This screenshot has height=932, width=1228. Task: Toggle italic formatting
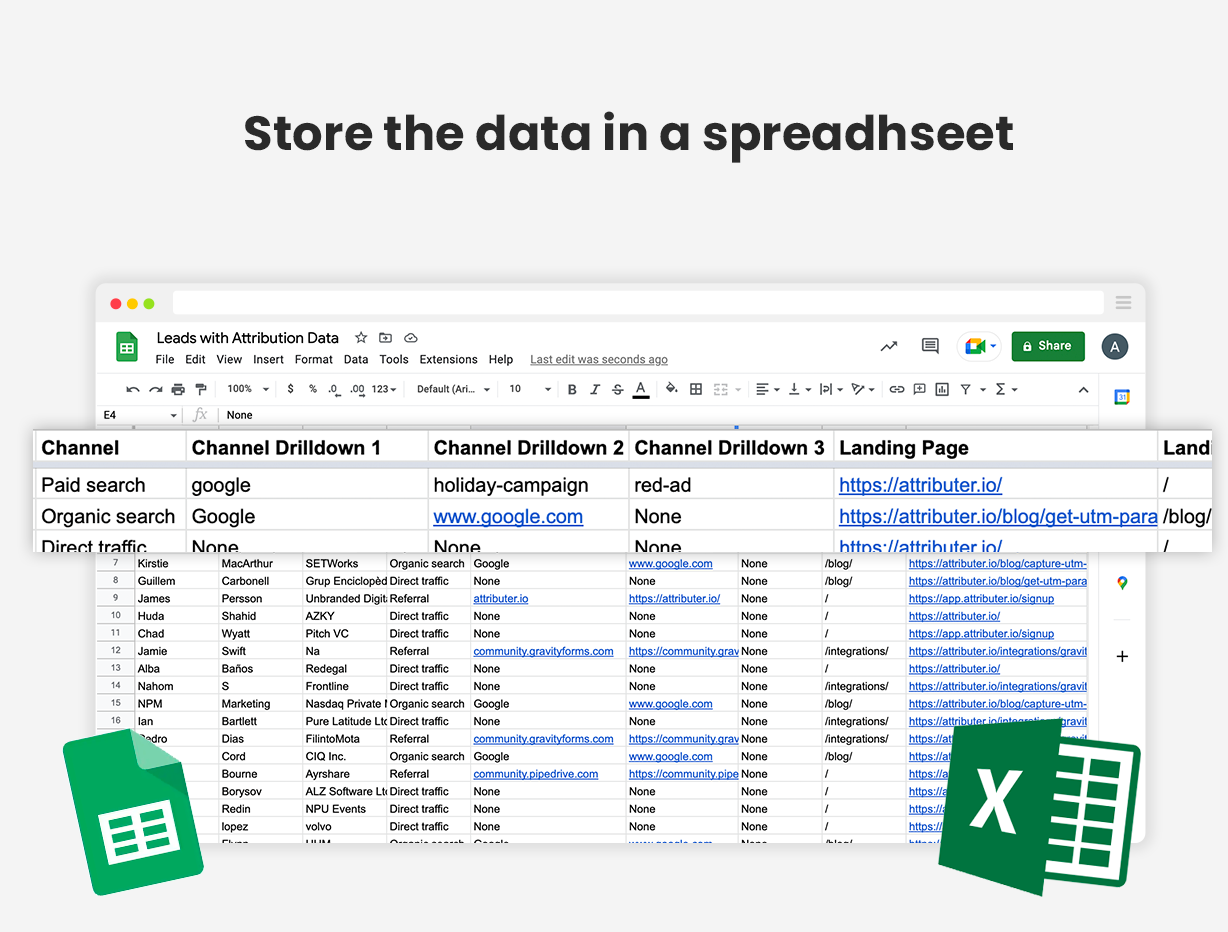595,389
